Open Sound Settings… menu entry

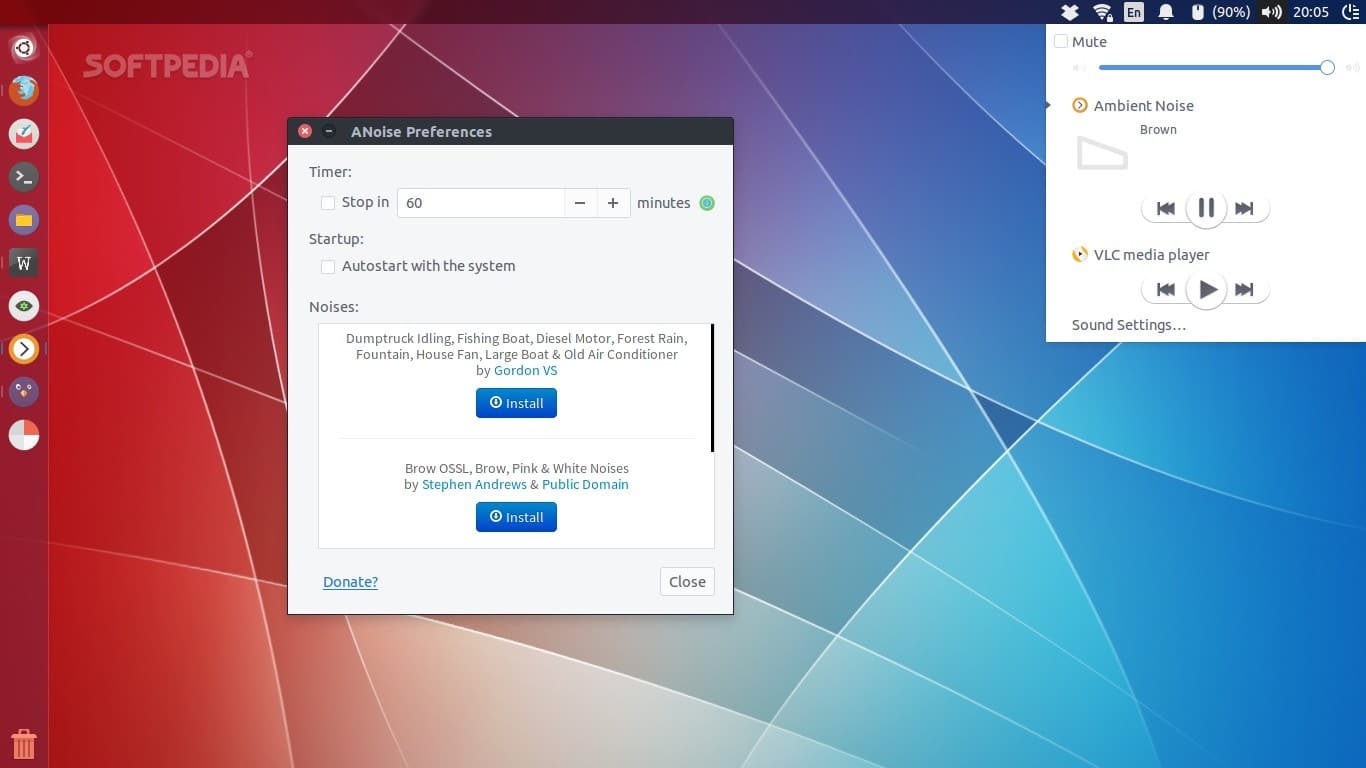(x=1129, y=325)
